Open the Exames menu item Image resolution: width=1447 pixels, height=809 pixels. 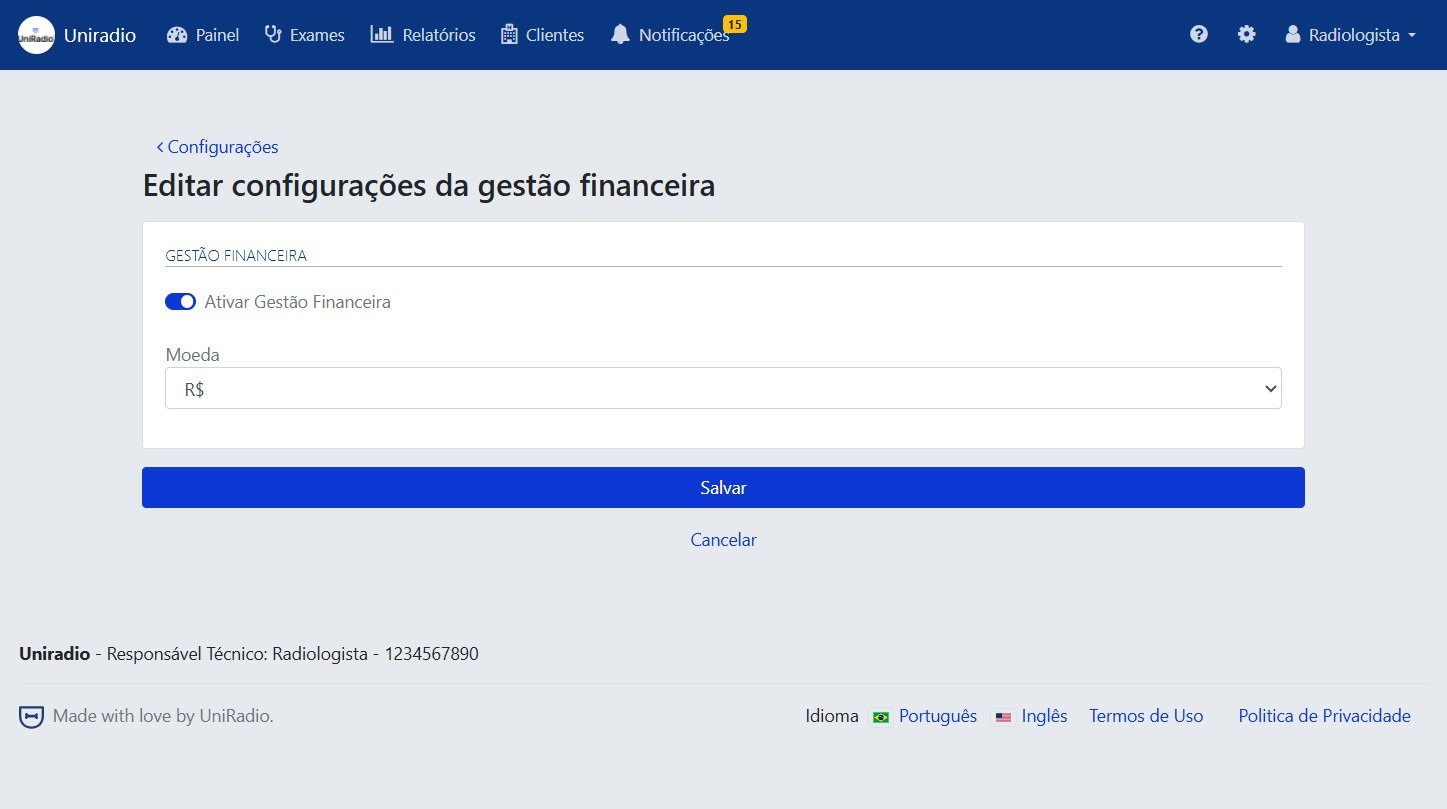[x=305, y=35]
